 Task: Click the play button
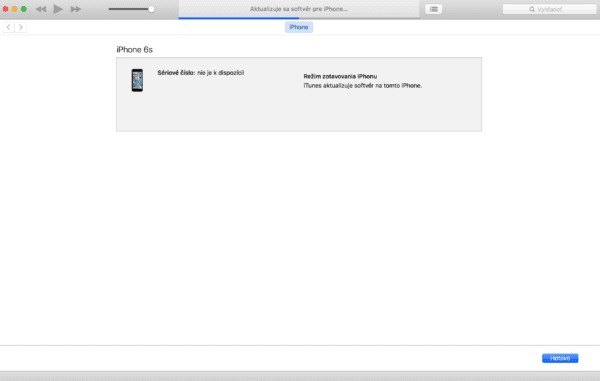(x=58, y=9)
